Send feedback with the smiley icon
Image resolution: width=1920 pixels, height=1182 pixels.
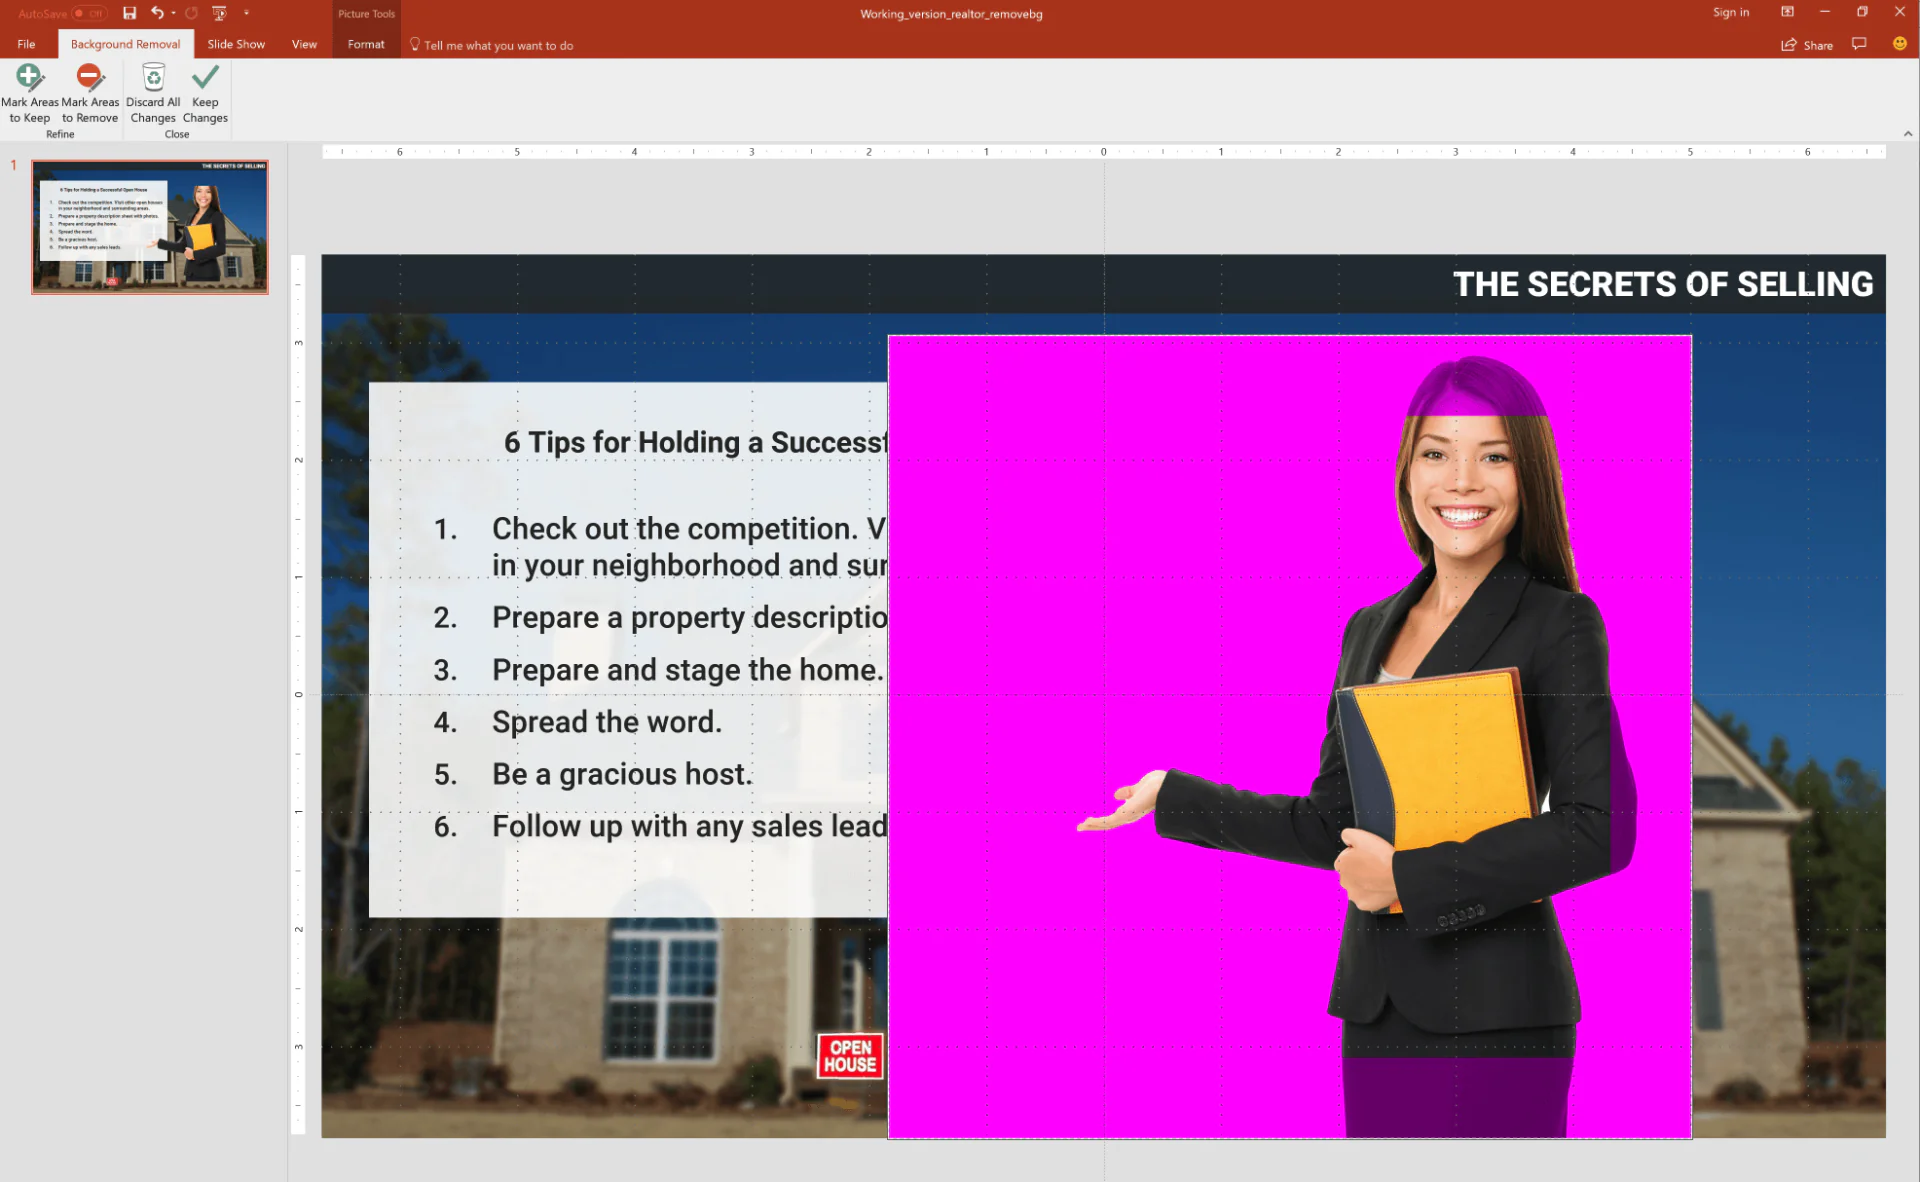1899,44
